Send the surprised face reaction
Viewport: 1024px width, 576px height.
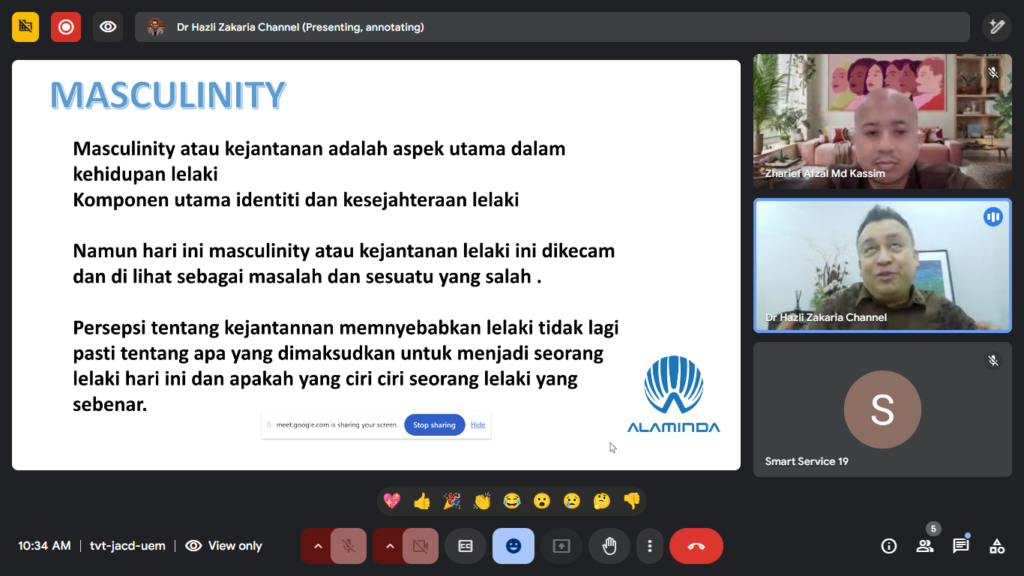pos(541,501)
